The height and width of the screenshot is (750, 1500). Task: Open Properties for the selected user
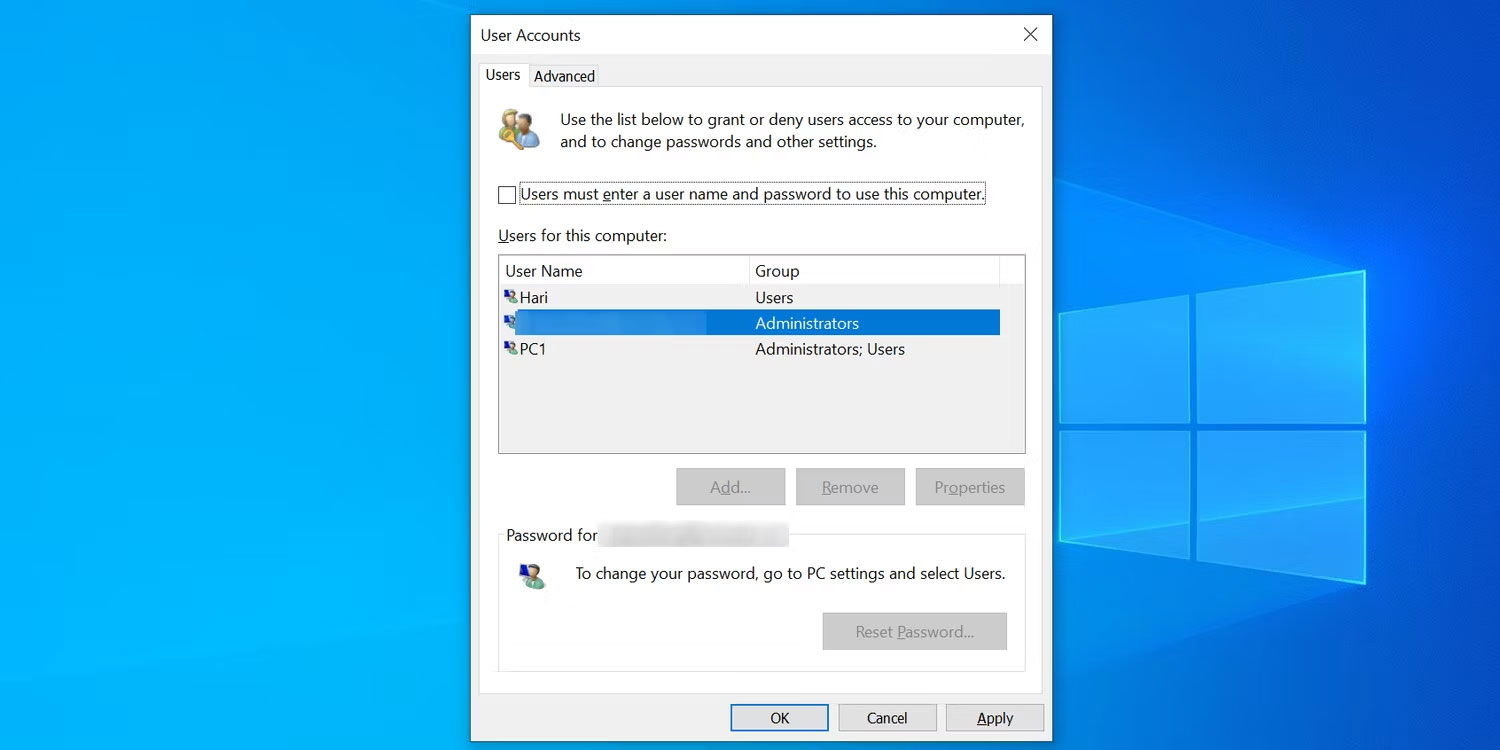[x=969, y=487]
